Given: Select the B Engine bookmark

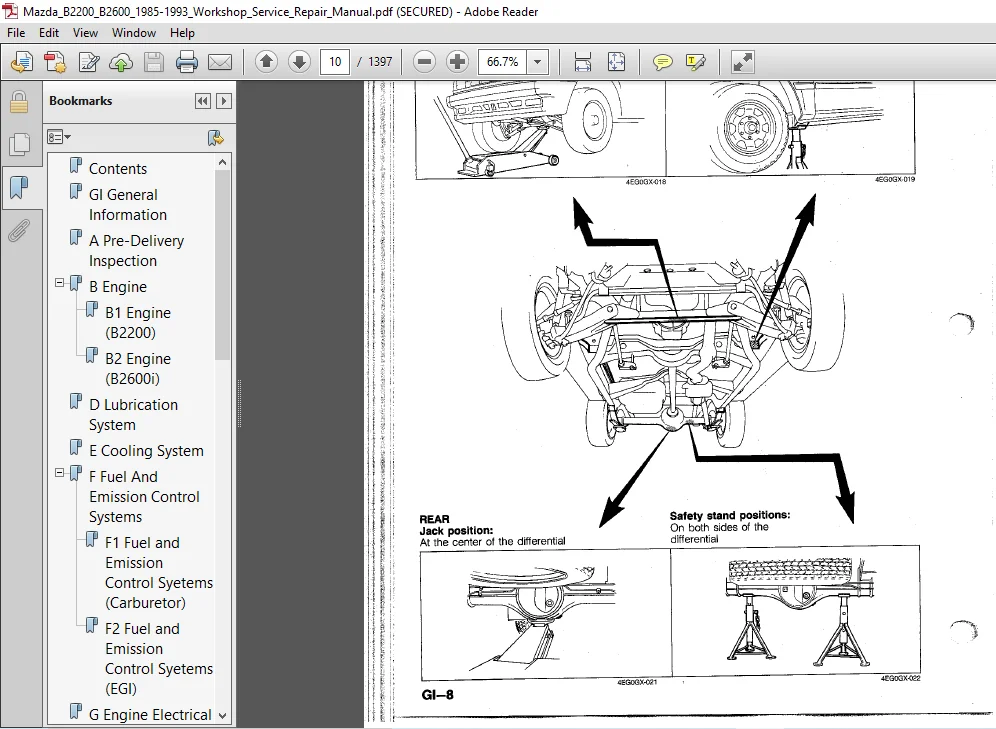Looking at the screenshot, I should (x=118, y=287).
